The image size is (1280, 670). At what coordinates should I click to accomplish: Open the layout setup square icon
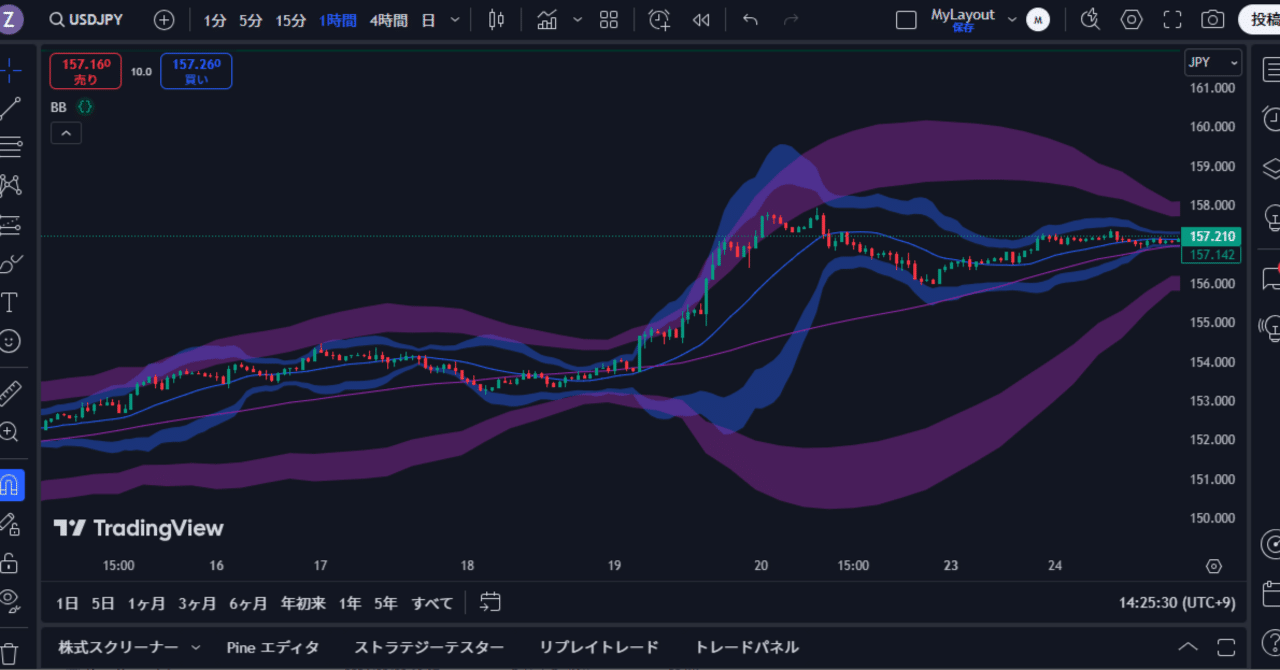click(906, 20)
